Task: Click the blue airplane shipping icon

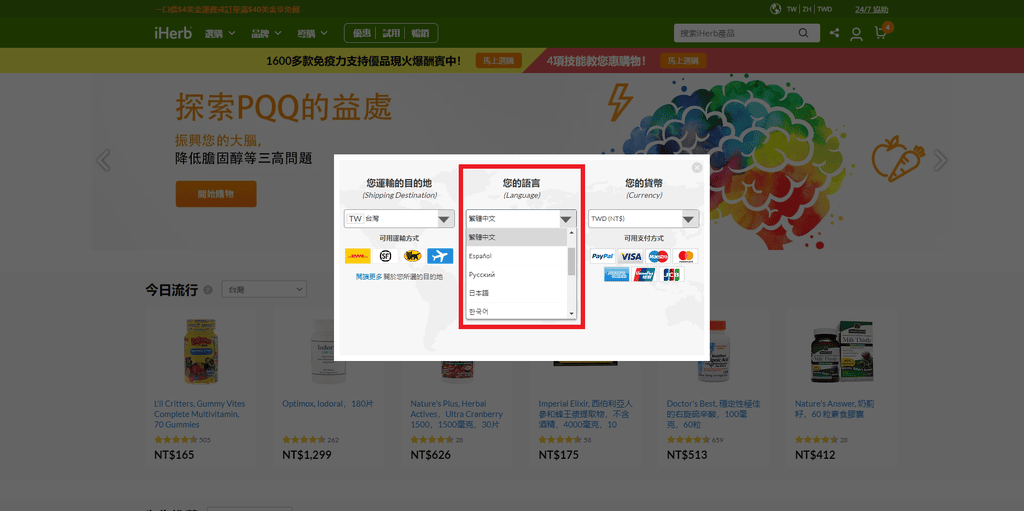Action: coord(440,256)
